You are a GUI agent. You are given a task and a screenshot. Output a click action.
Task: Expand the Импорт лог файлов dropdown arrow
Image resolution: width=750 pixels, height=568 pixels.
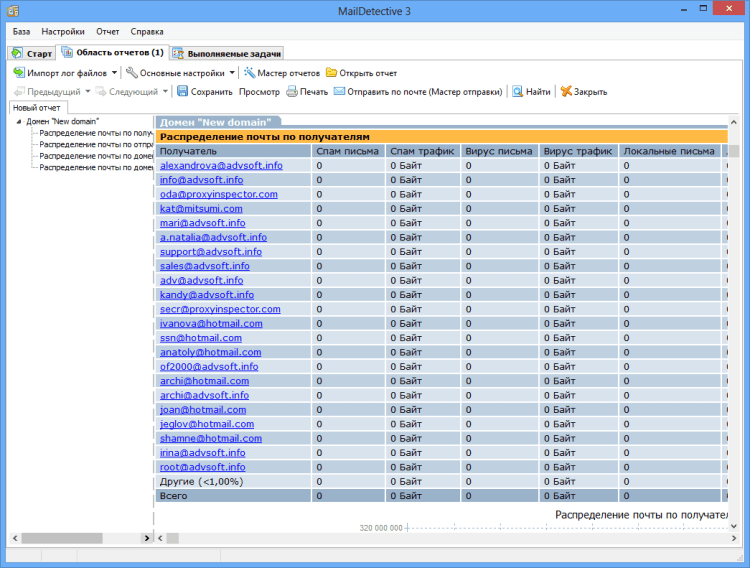114,73
